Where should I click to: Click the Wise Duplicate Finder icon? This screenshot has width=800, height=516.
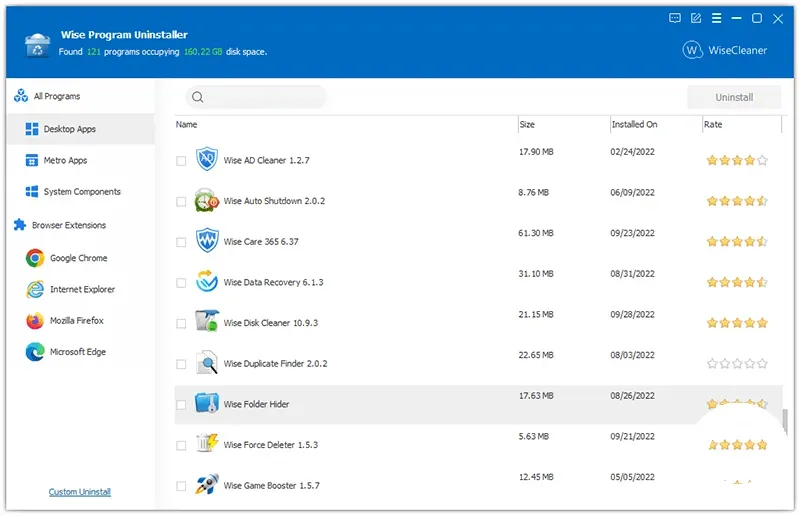[207, 362]
